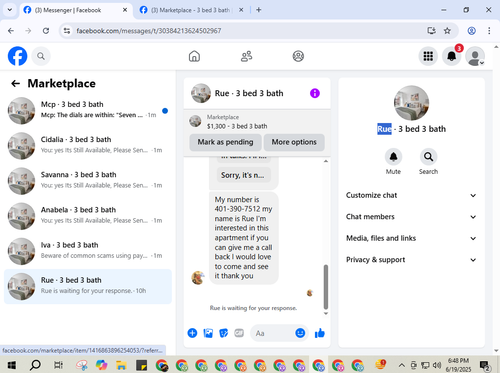This screenshot has width=500, height=373.
Task: Open Facebook home via logo
Action: point(17,56)
